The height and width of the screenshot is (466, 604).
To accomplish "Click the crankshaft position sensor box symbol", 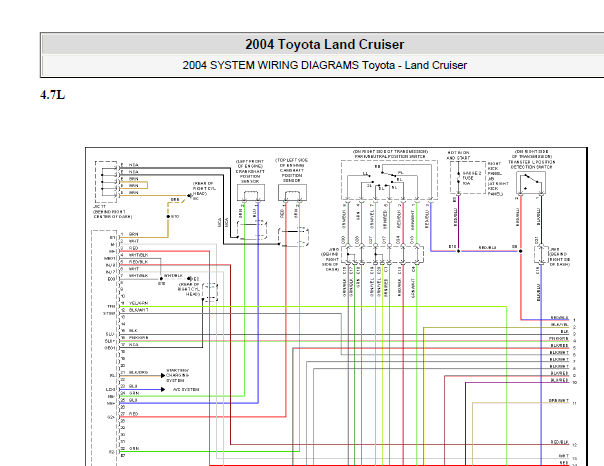I will 251,192.
